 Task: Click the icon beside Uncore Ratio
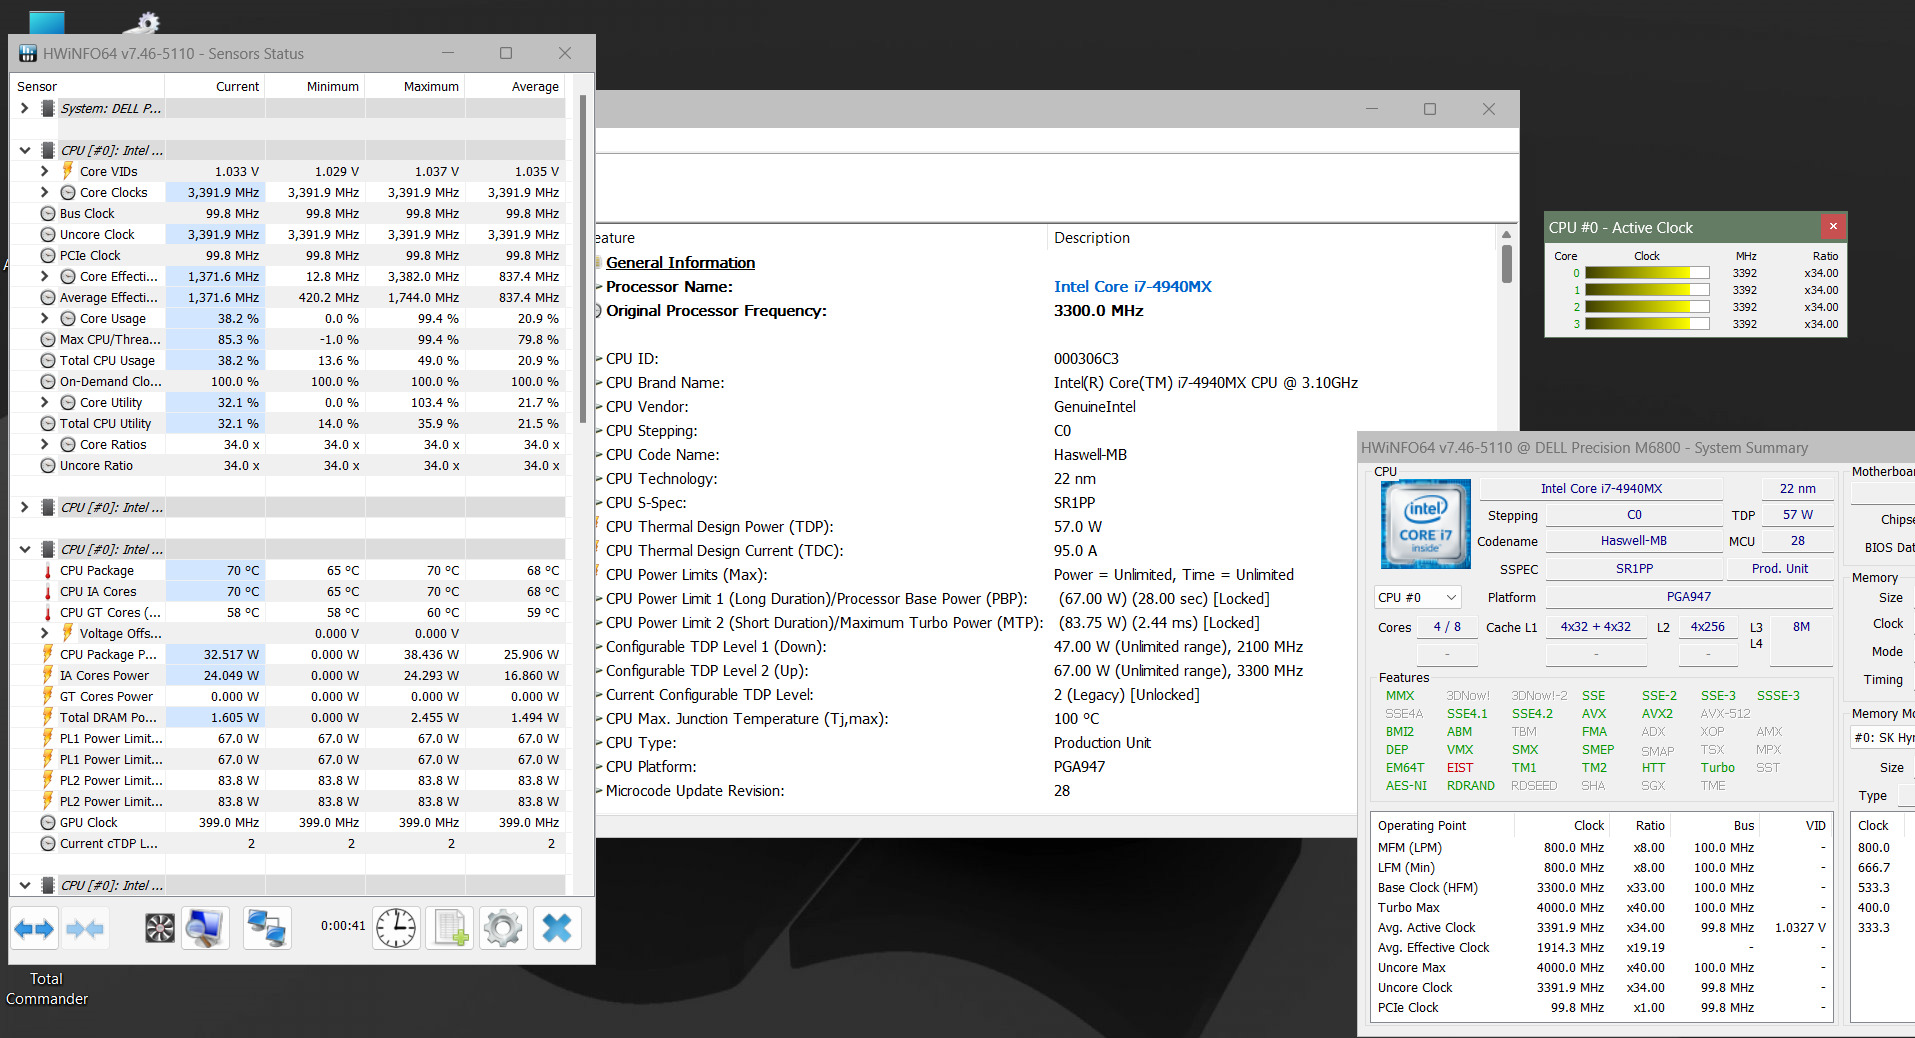tap(48, 465)
